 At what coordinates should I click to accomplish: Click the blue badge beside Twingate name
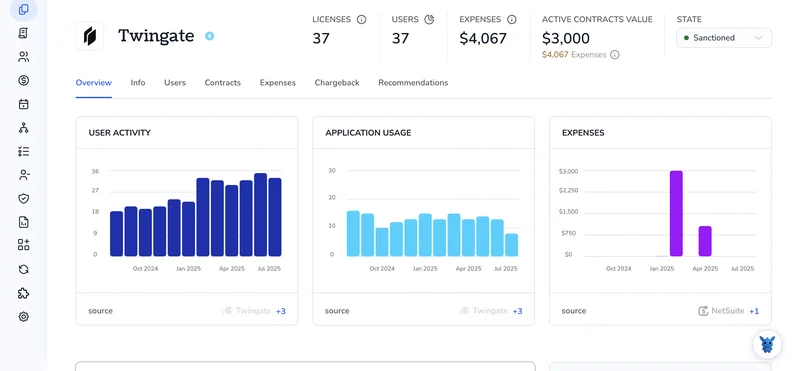click(x=209, y=36)
